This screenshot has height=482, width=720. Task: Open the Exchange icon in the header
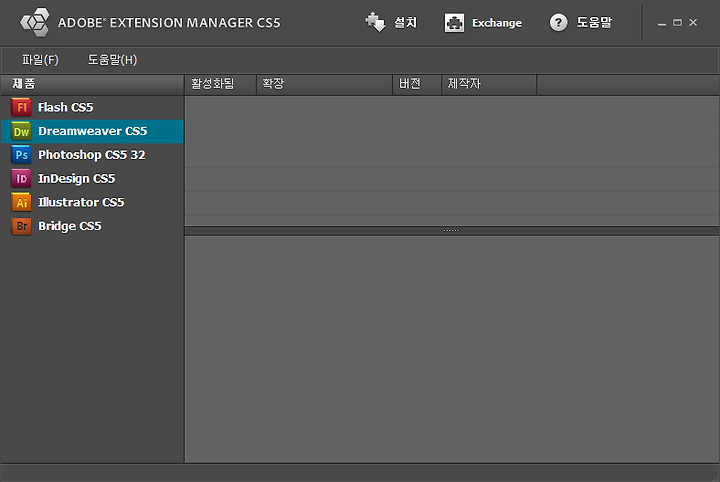click(x=454, y=22)
